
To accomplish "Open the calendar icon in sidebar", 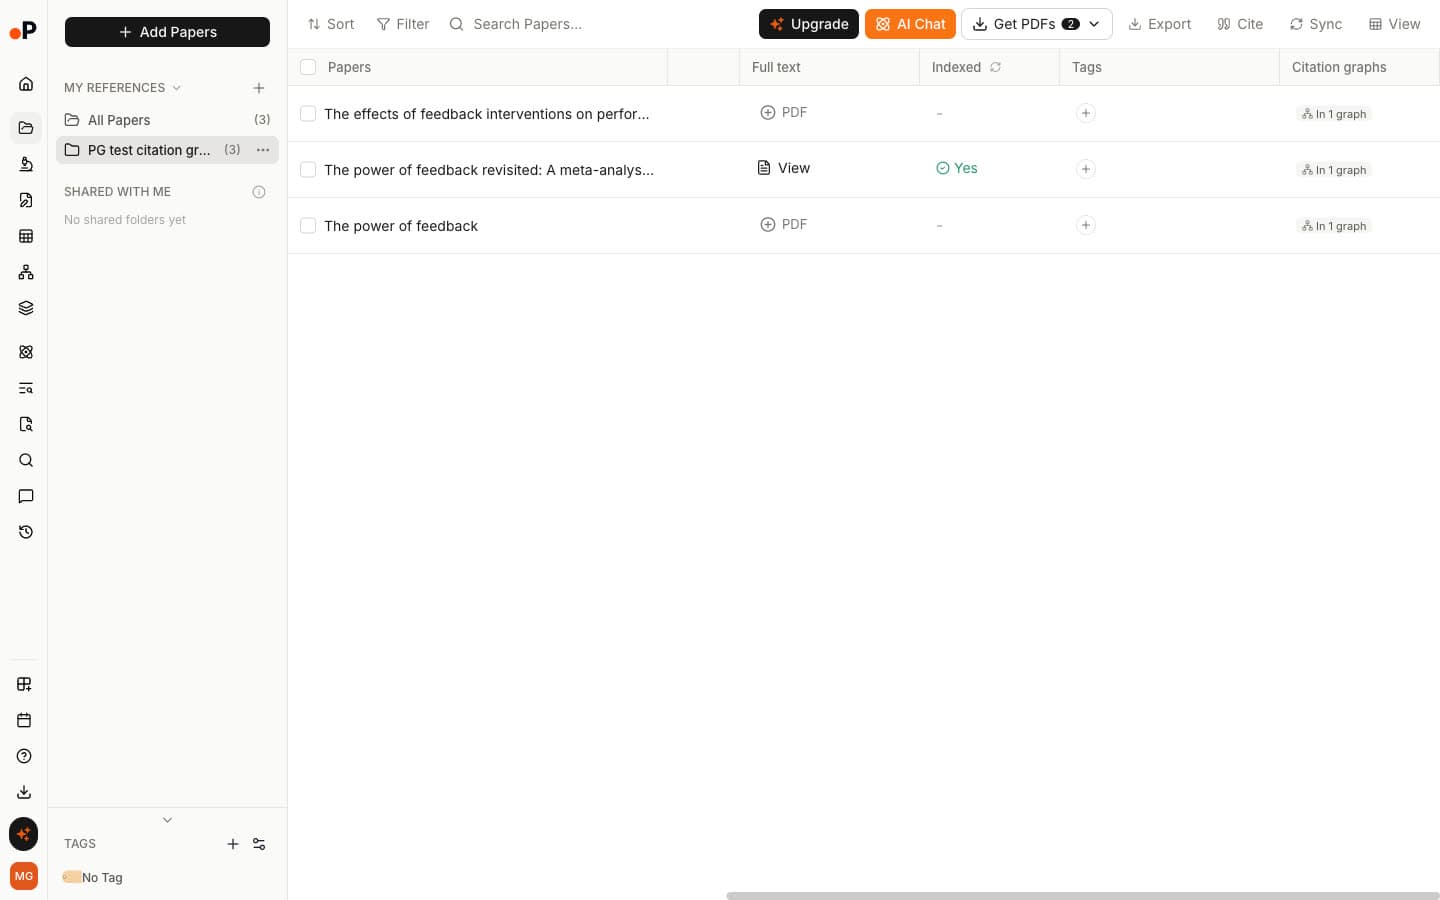I will tap(24, 720).
